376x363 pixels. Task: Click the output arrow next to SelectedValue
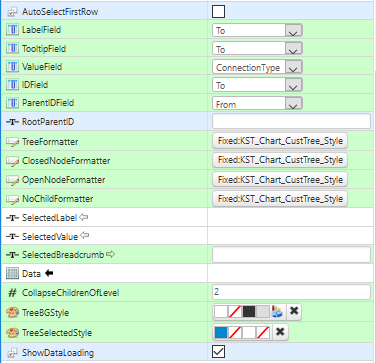coord(85,236)
